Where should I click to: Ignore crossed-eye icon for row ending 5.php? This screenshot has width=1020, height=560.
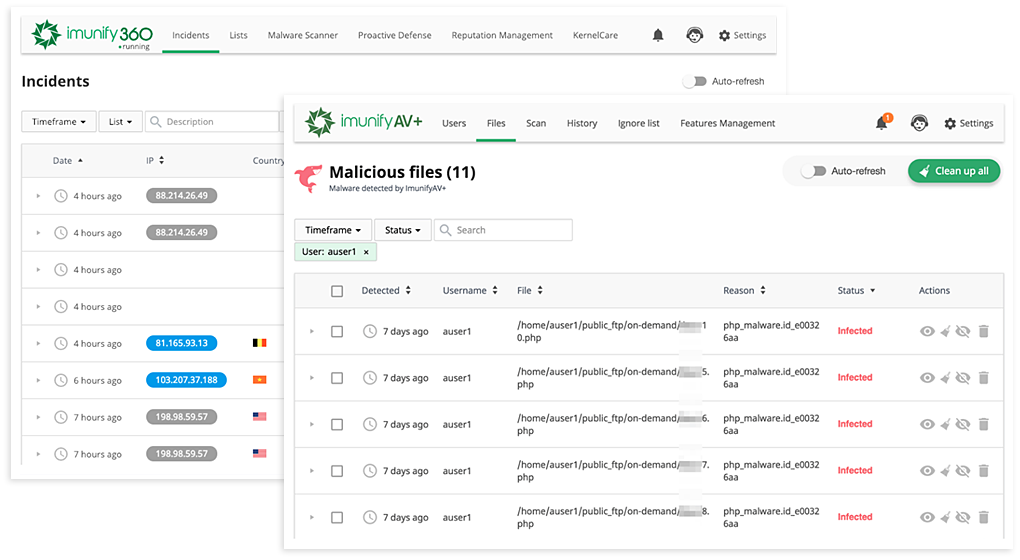963,378
